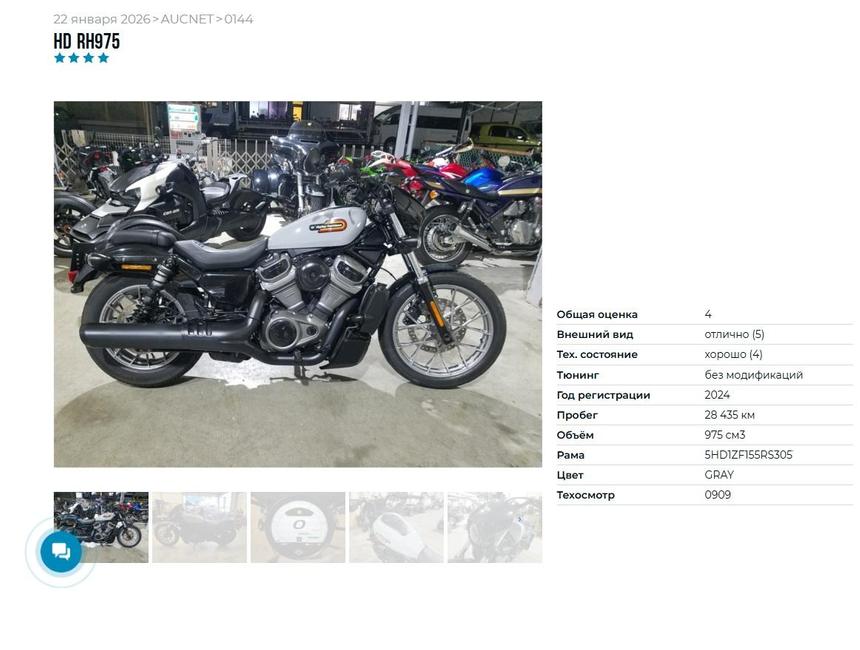Enlarge the main Harley-Davidson photo
This screenshot has width=860, height=650.
pyautogui.click(x=298, y=284)
